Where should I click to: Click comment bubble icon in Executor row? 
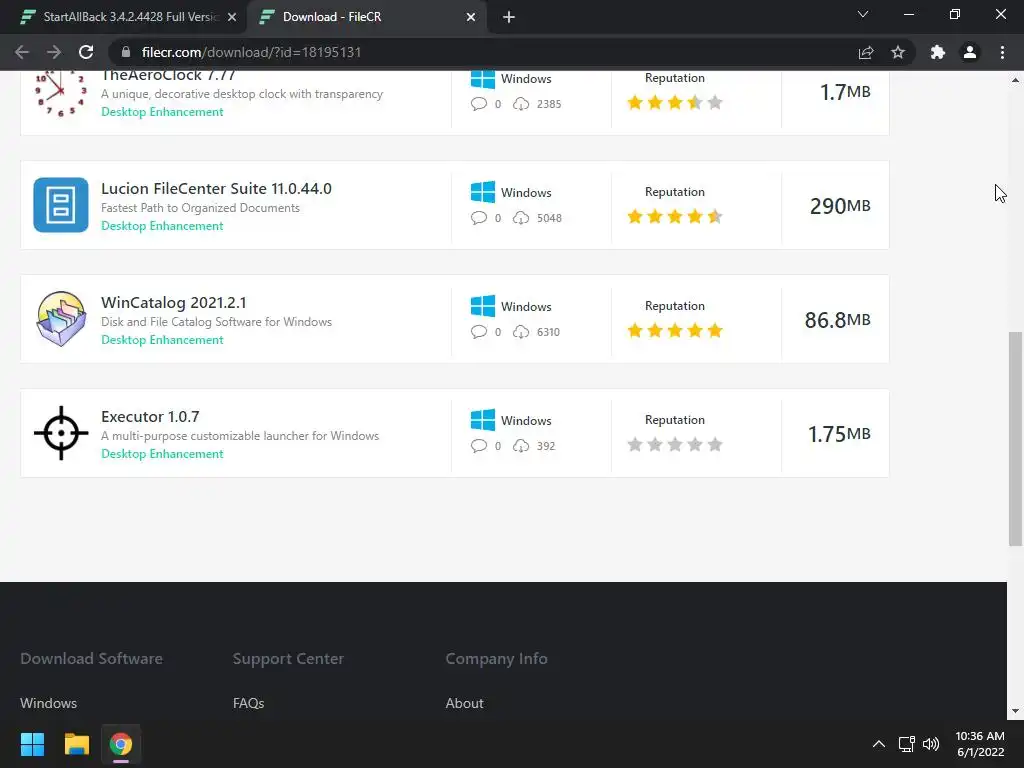coord(479,445)
